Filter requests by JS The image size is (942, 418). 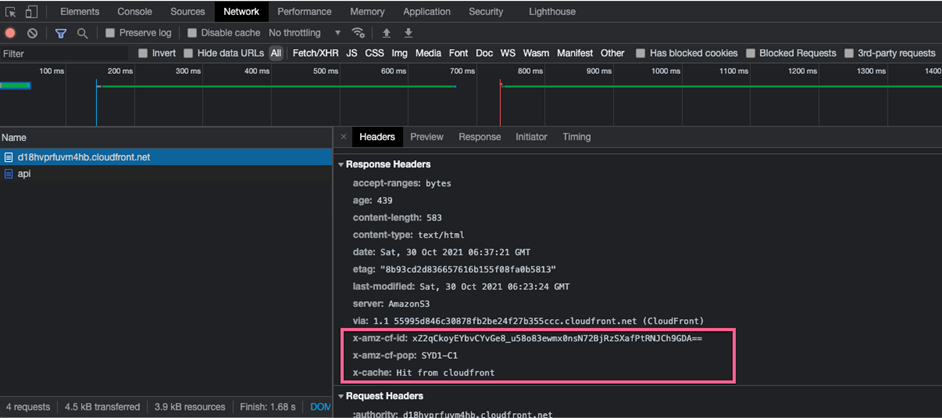352,53
